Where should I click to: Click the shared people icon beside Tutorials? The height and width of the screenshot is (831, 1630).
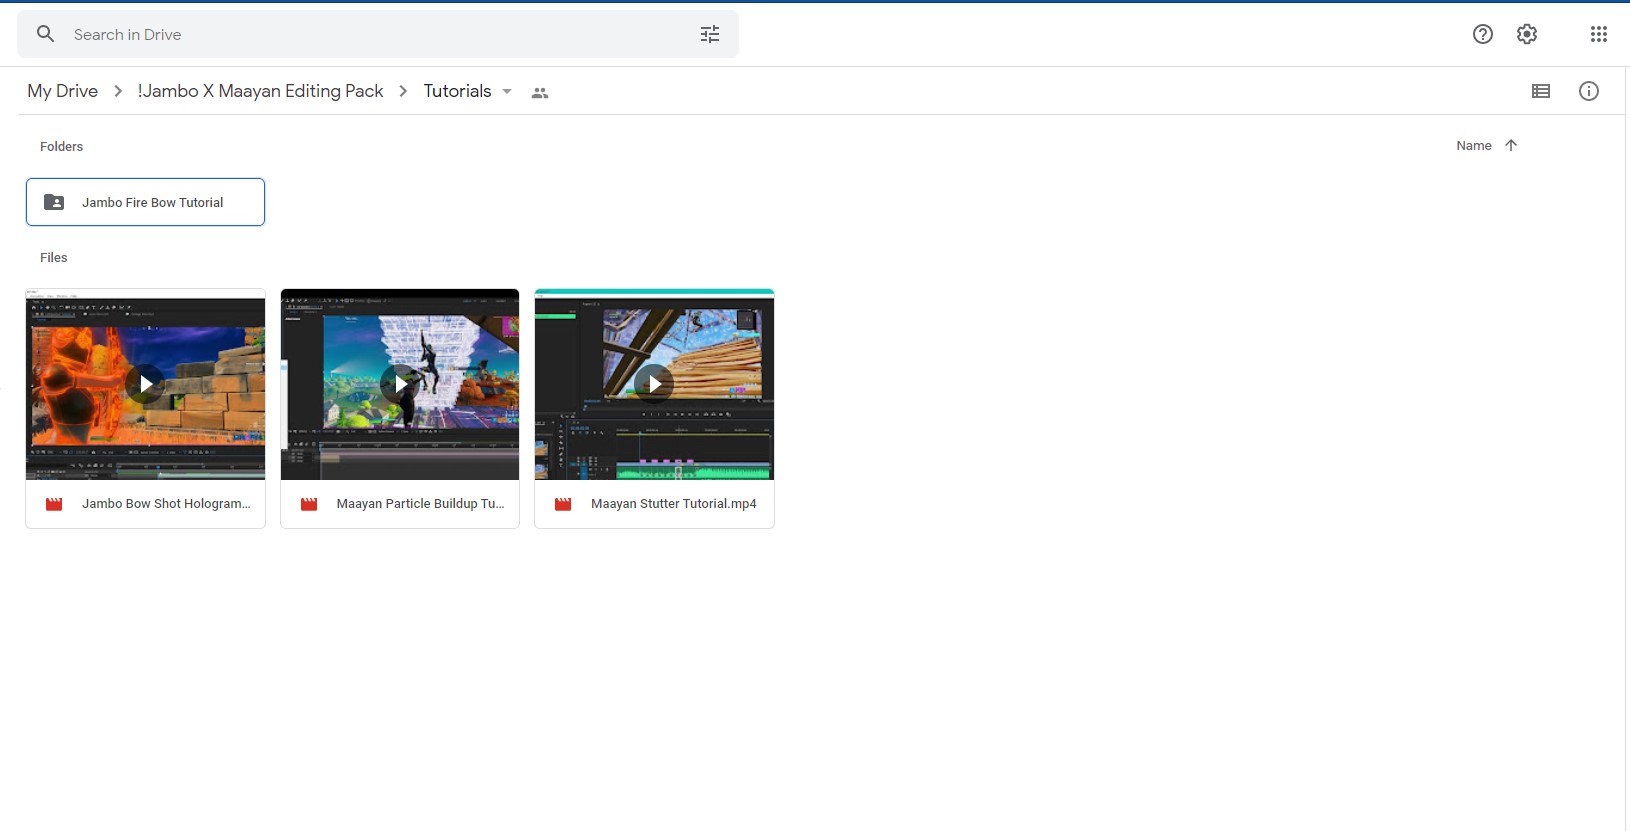pyautogui.click(x=540, y=93)
